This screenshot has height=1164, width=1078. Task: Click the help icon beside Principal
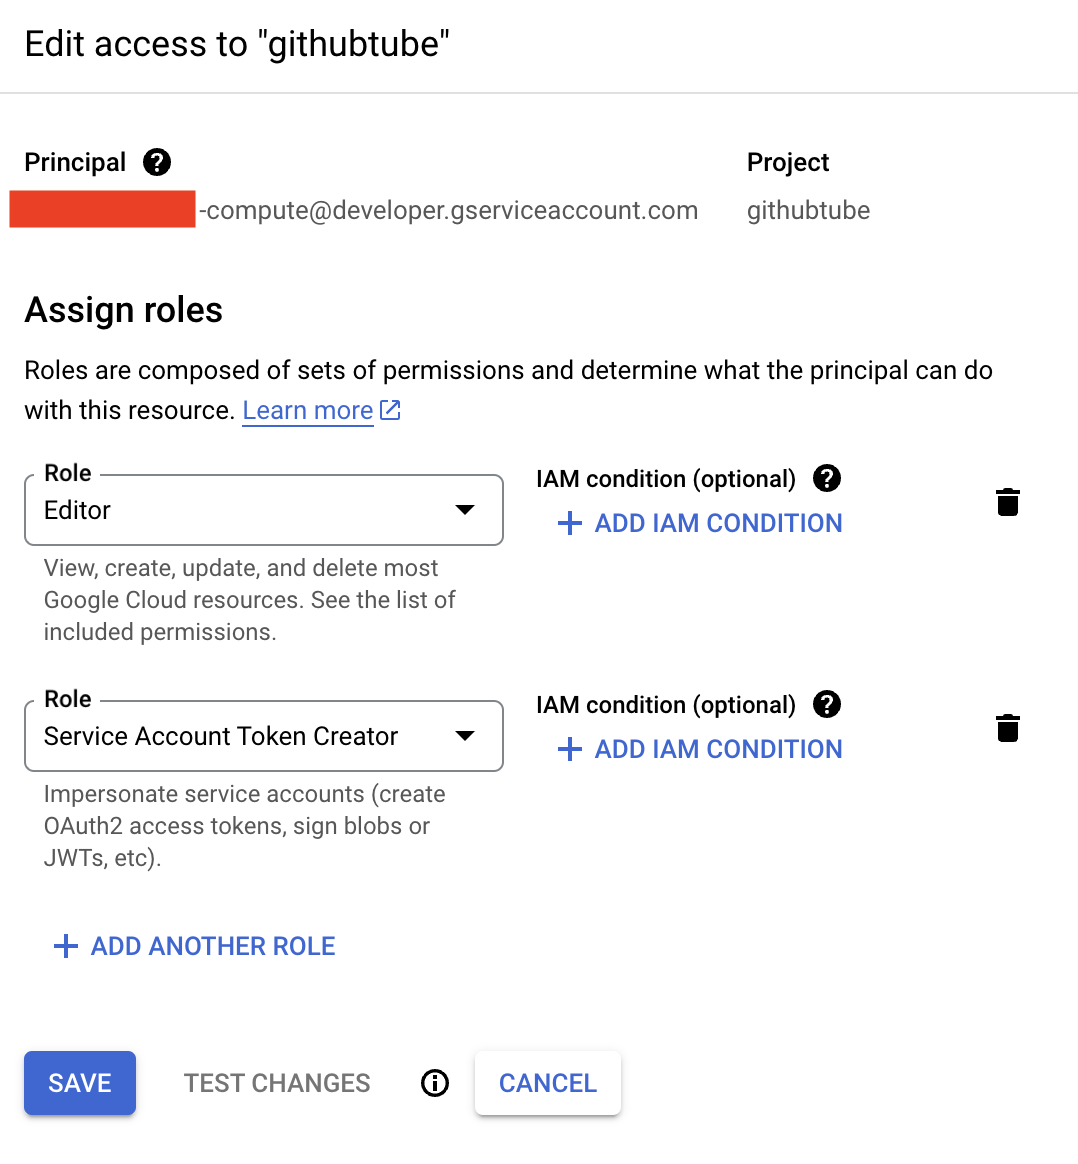coord(157,162)
